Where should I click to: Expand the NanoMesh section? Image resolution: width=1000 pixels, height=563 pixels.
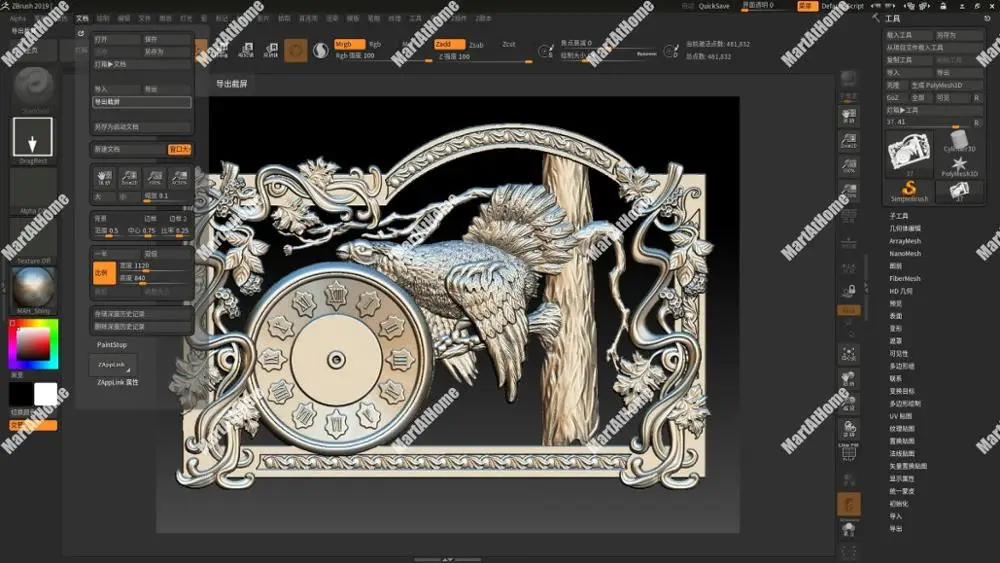click(x=905, y=254)
